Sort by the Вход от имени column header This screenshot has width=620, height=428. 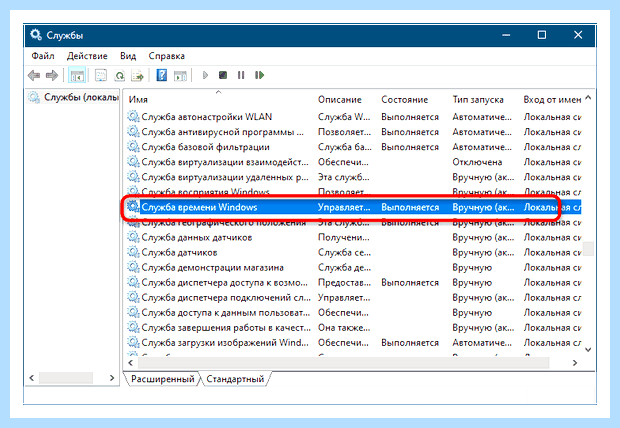pyautogui.click(x=552, y=99)
